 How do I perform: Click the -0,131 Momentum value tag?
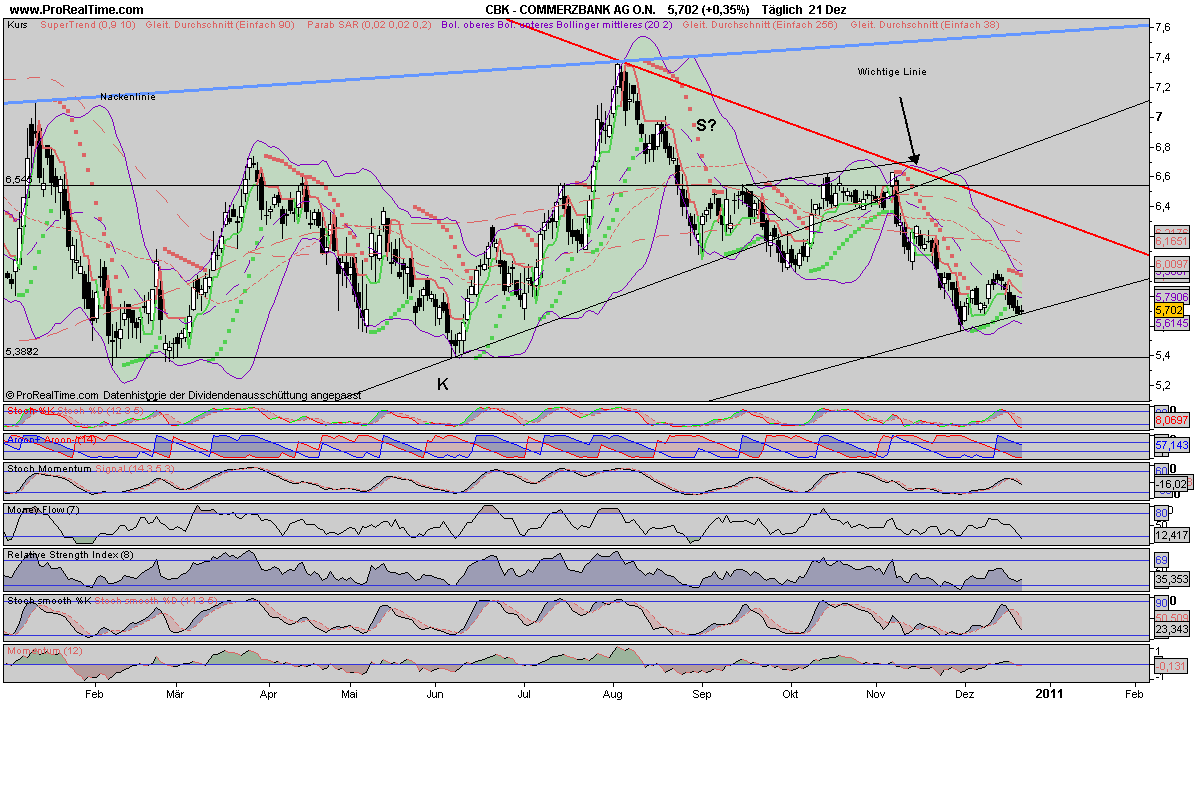1169,665
